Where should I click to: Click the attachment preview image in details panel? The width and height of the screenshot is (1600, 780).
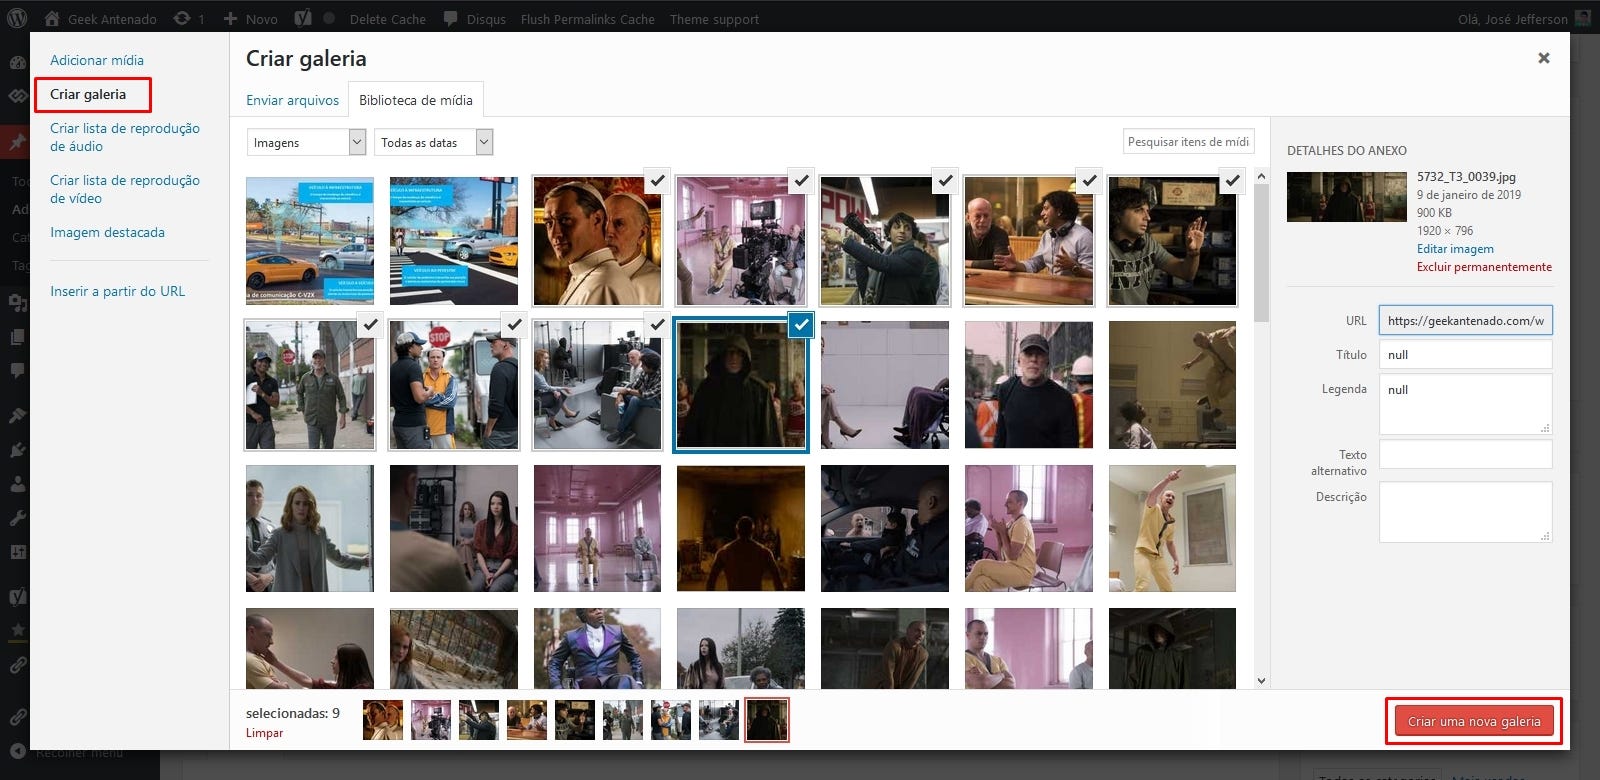[1347, 197]
